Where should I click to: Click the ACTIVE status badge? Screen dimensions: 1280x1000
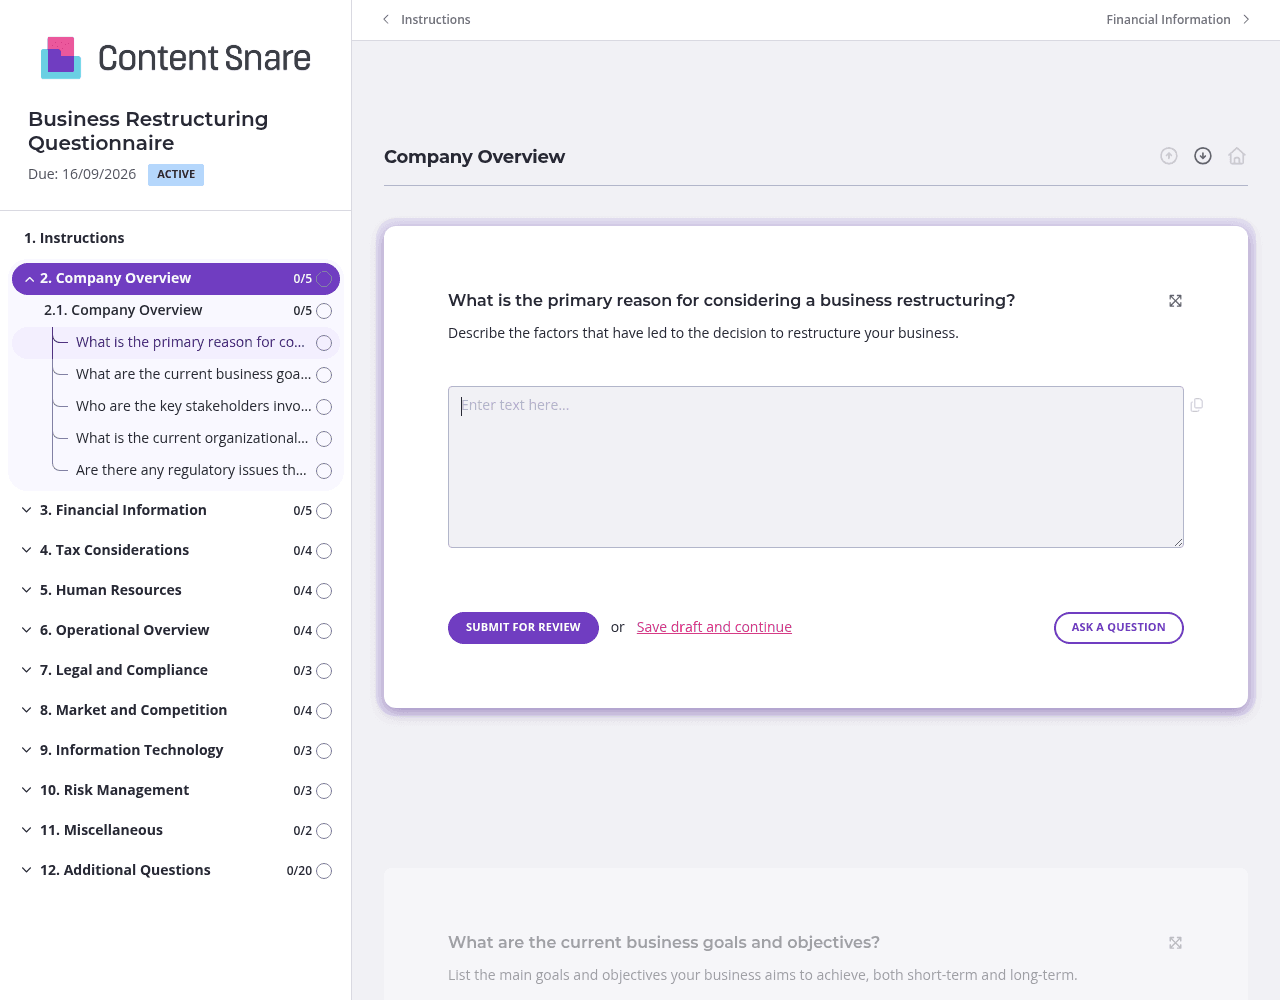coord(176,175)
